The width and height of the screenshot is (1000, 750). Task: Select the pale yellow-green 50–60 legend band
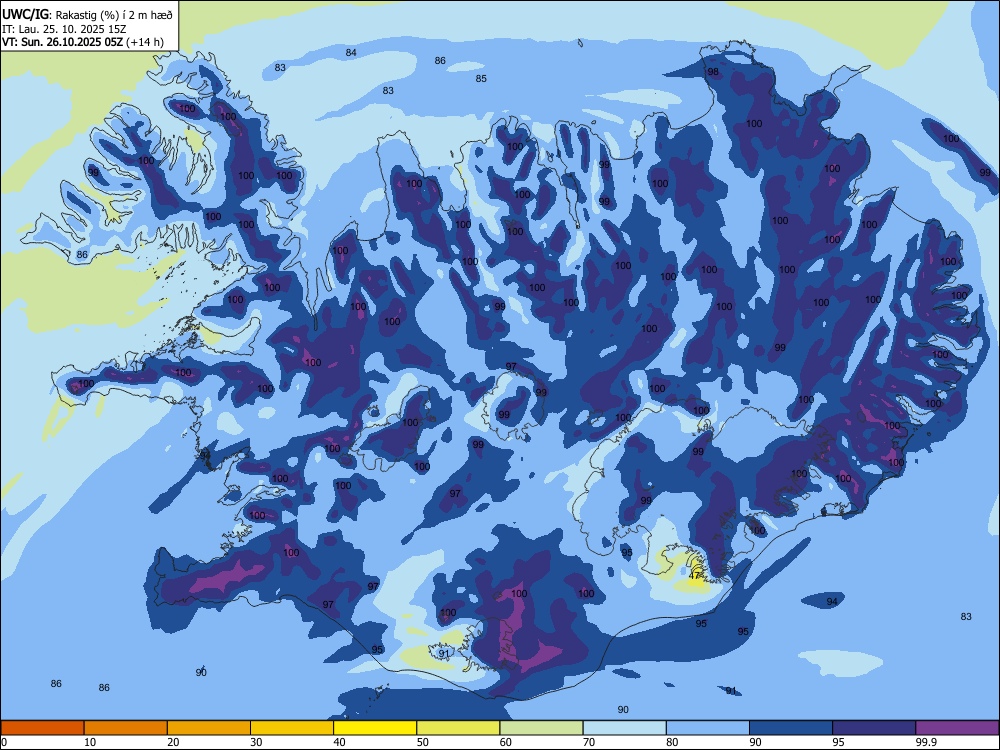point(458,728)
